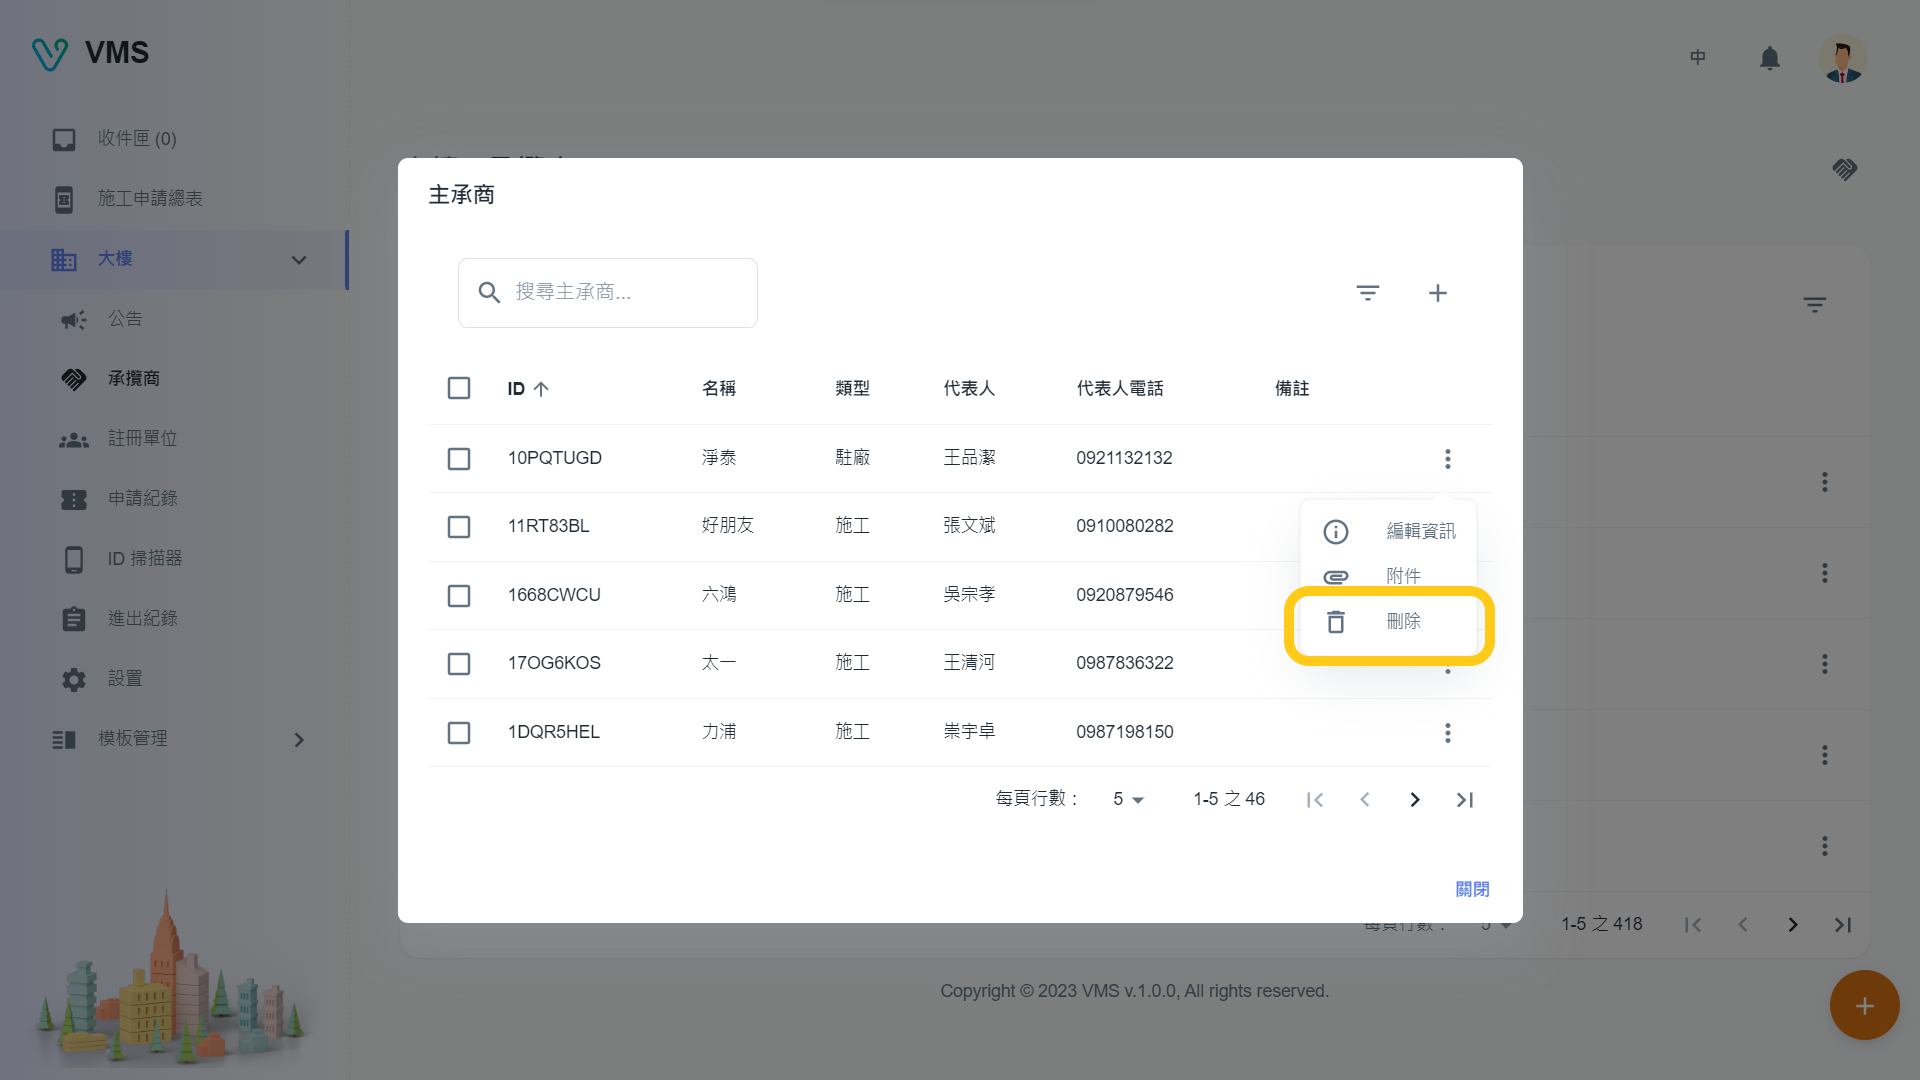Go to the next page in the dialog

1414,800
